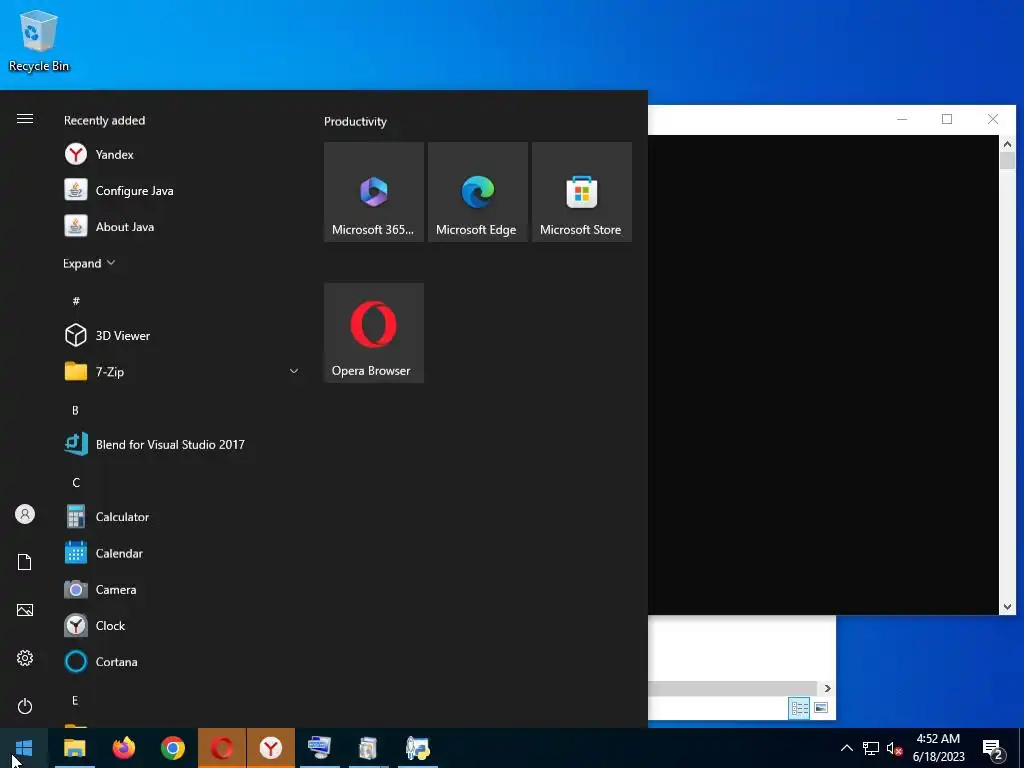Jump to the '#' letter header
Image resolution: width=1024 pixels, height=768 pixels.
coord(76,301)
